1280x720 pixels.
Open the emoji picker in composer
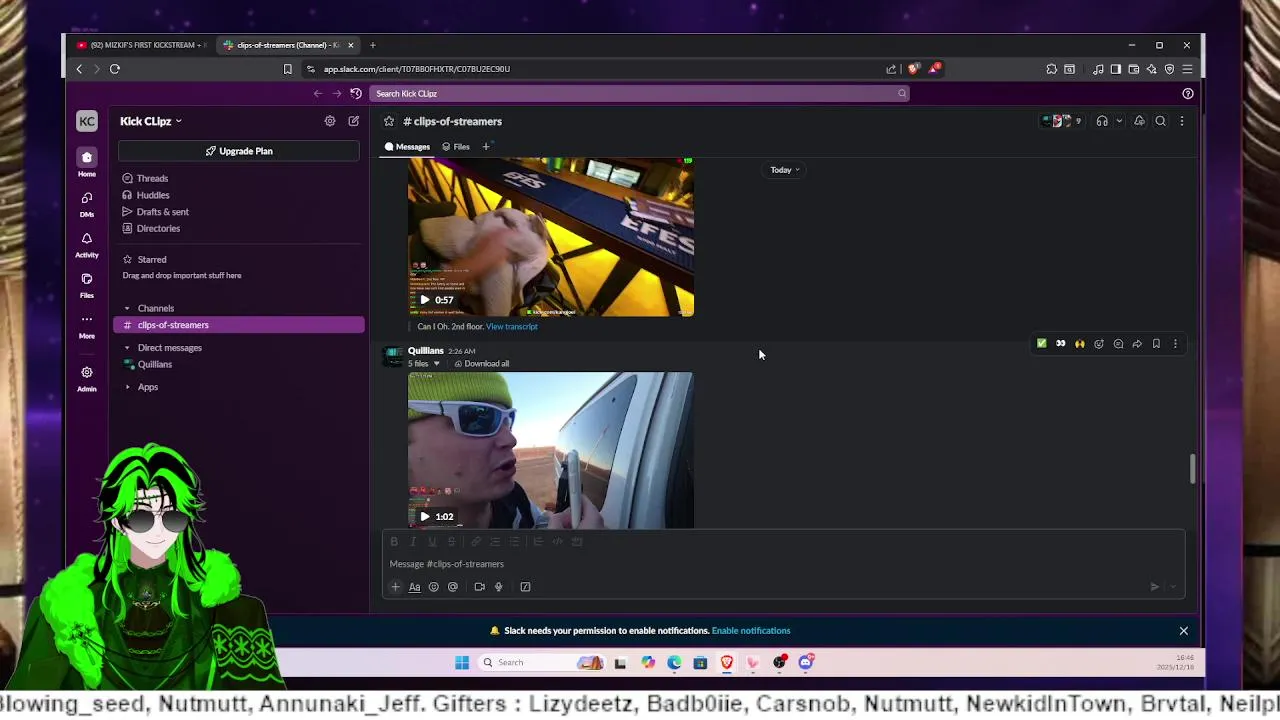coord(433,587)
